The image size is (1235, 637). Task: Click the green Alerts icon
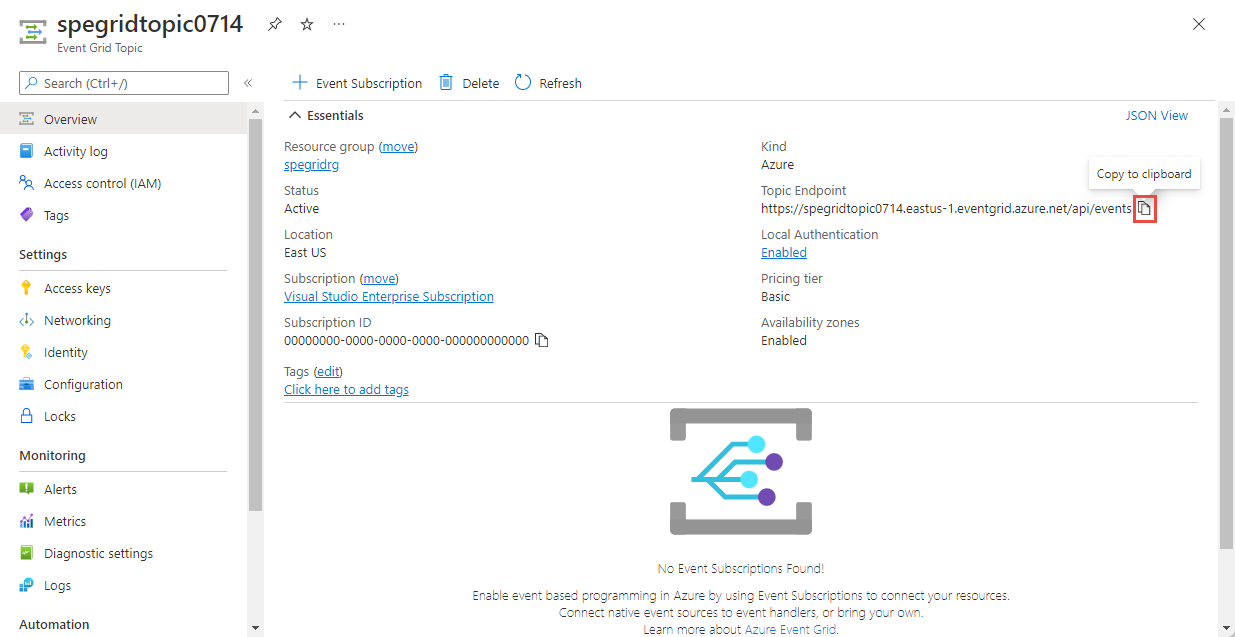point(27,489)
